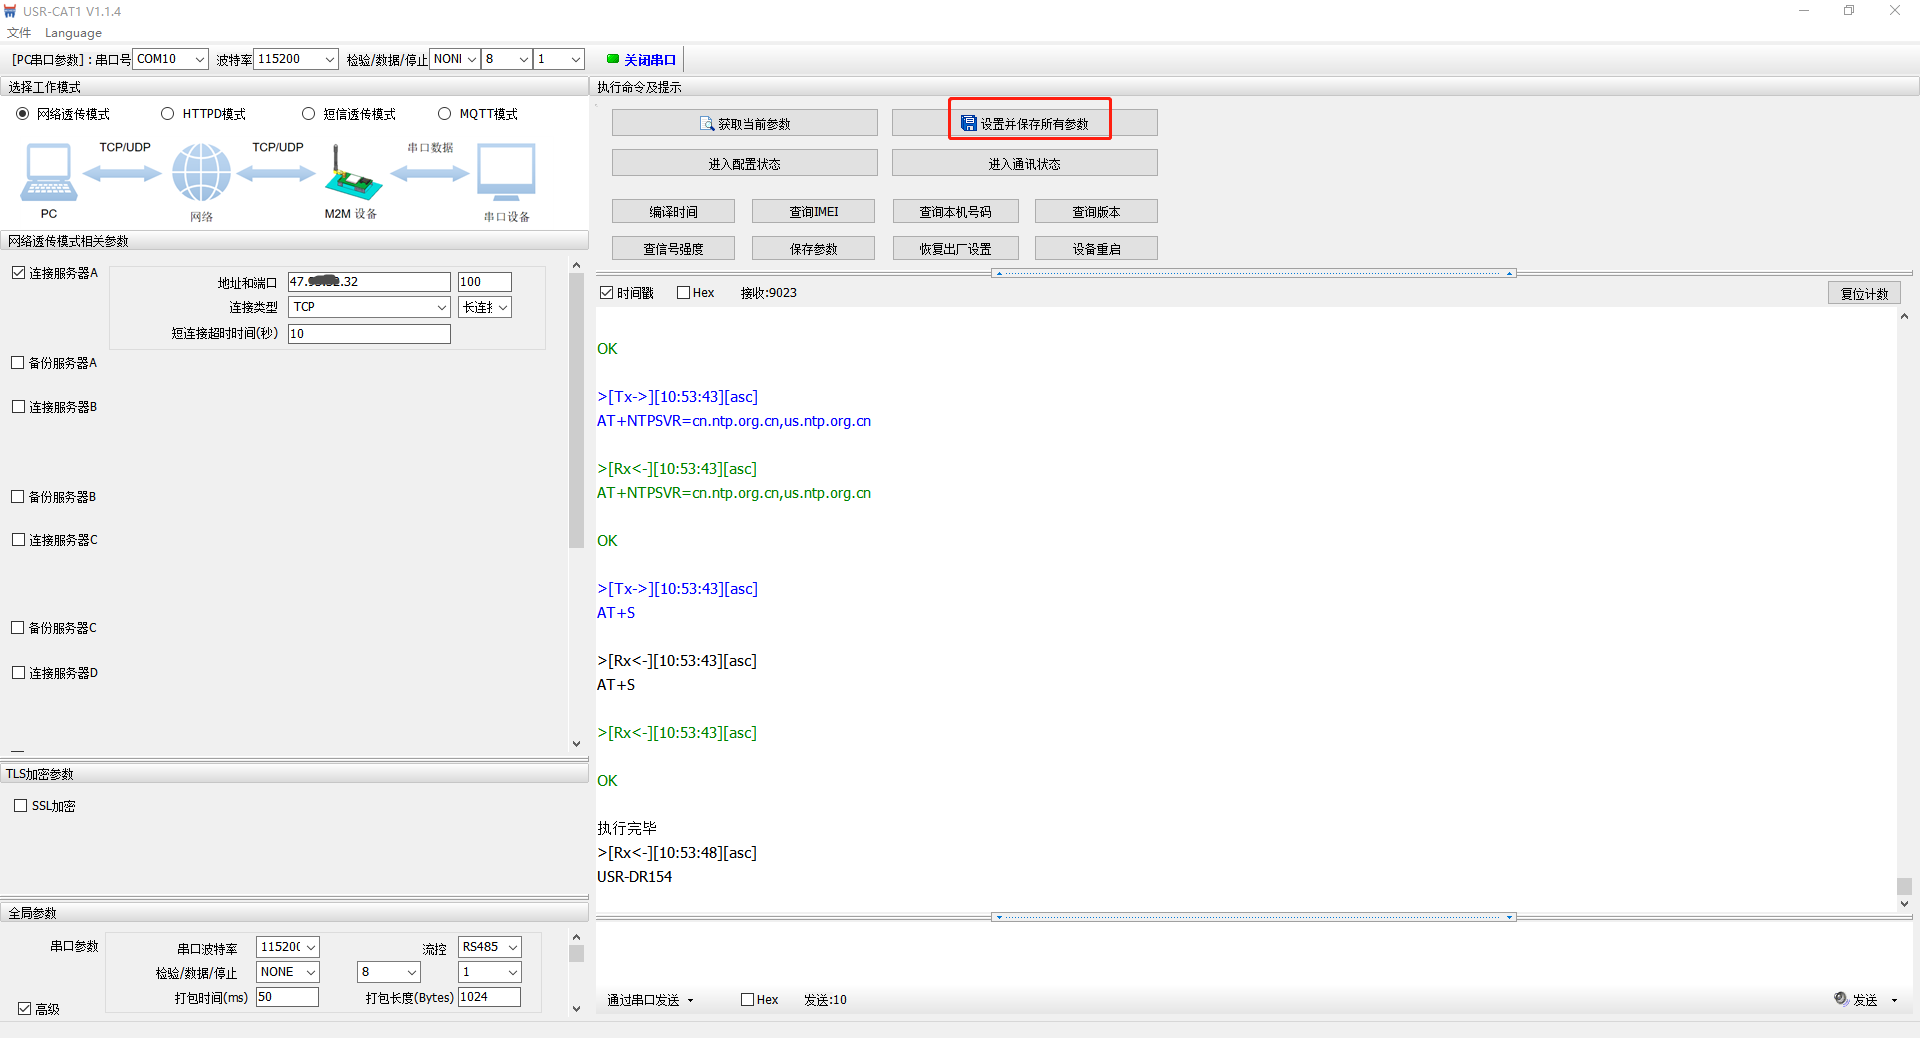This screenshot has width=1920, height=1038.
Task: Click the 设备重启 button
Action: coord(1096,248)
